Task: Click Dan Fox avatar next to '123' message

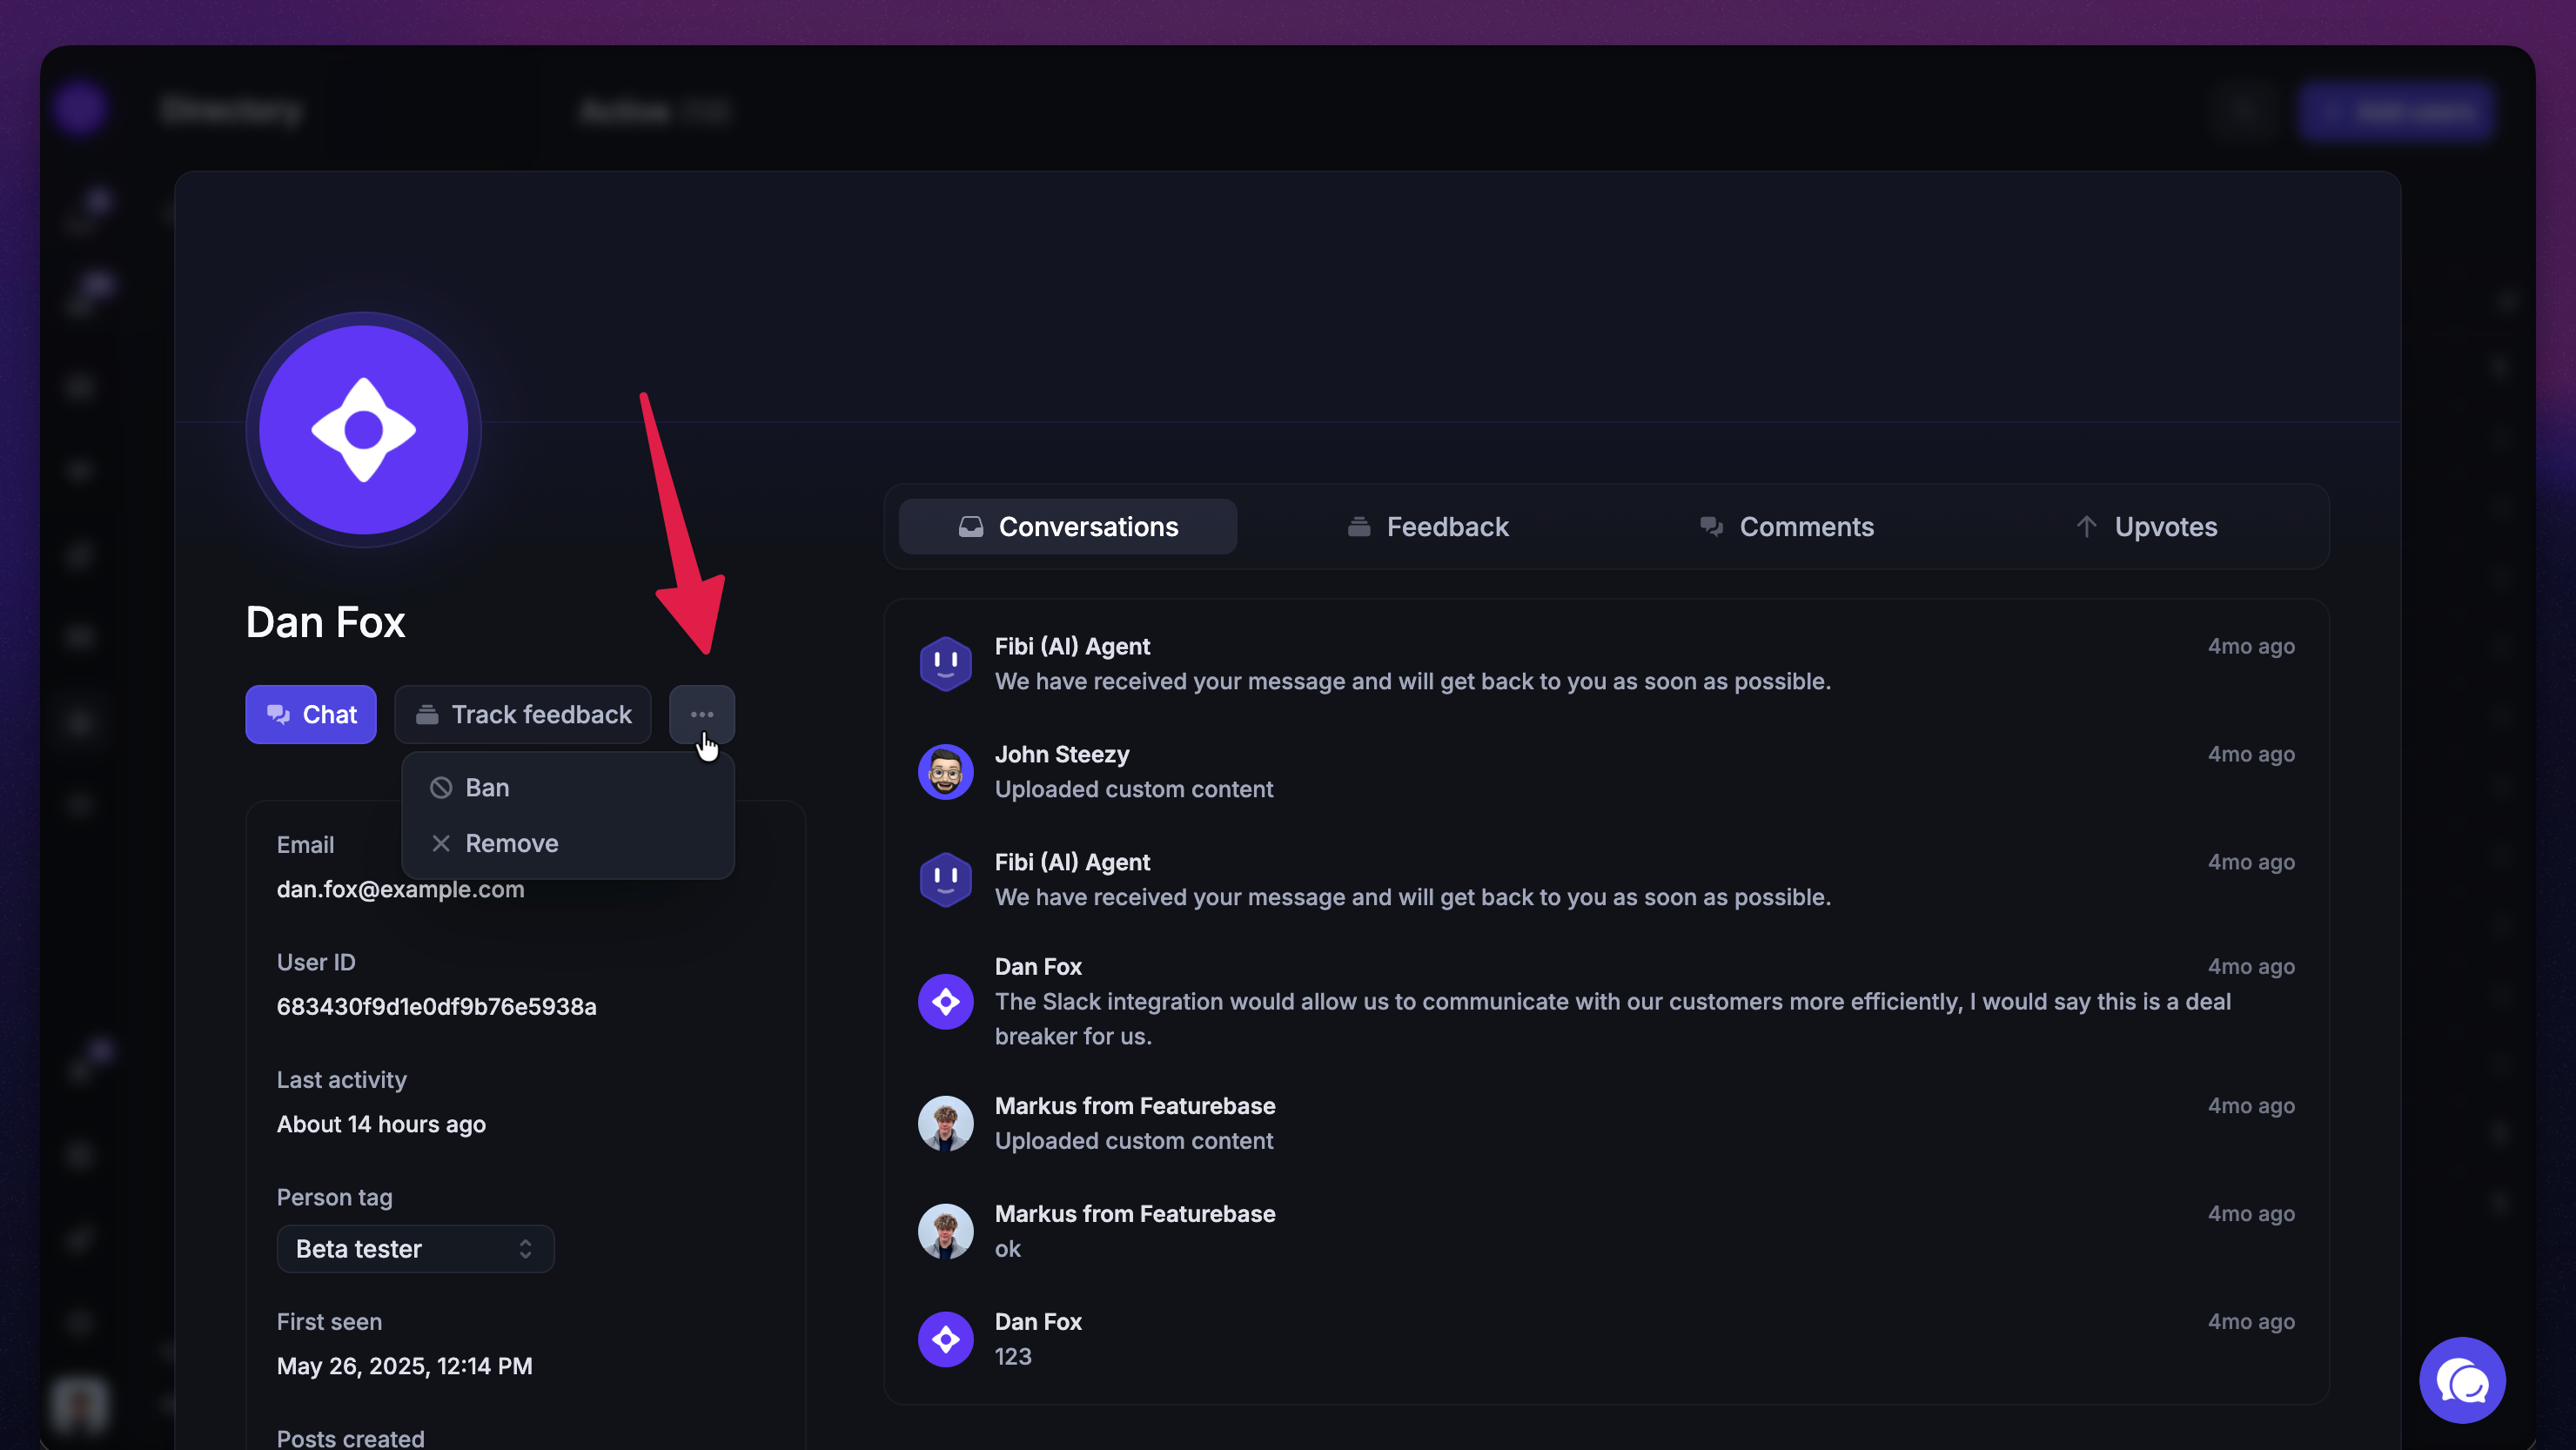Action: click(x=945, y=1339)
